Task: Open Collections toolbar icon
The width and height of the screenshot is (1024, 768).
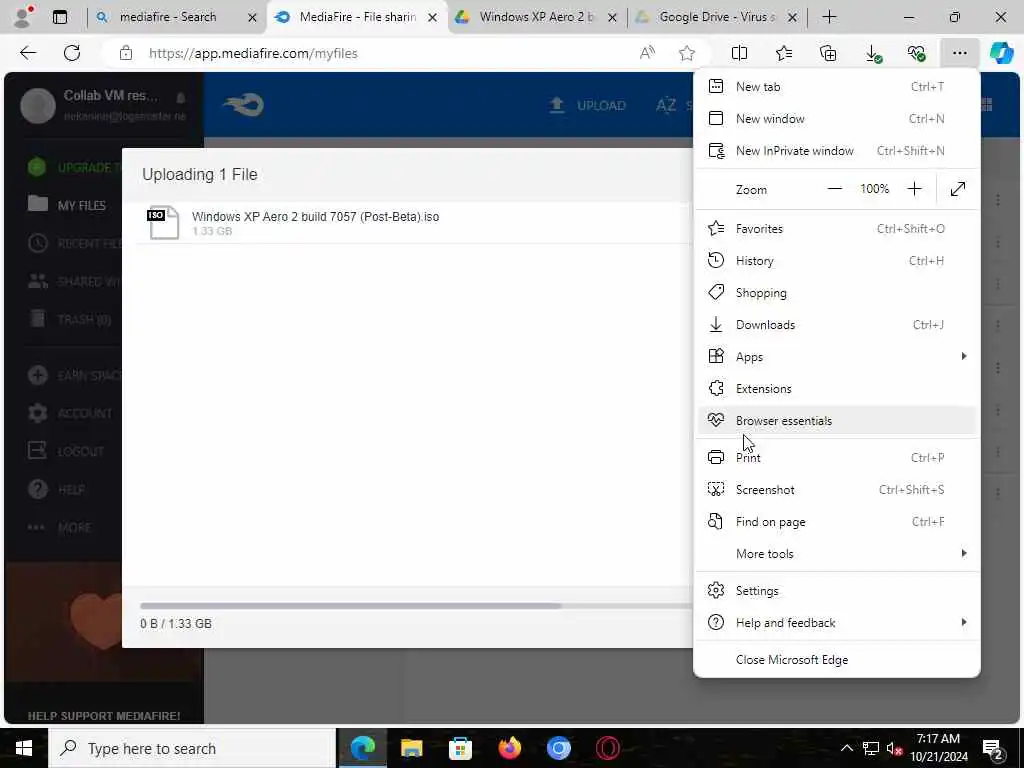Action: point(828,54)
